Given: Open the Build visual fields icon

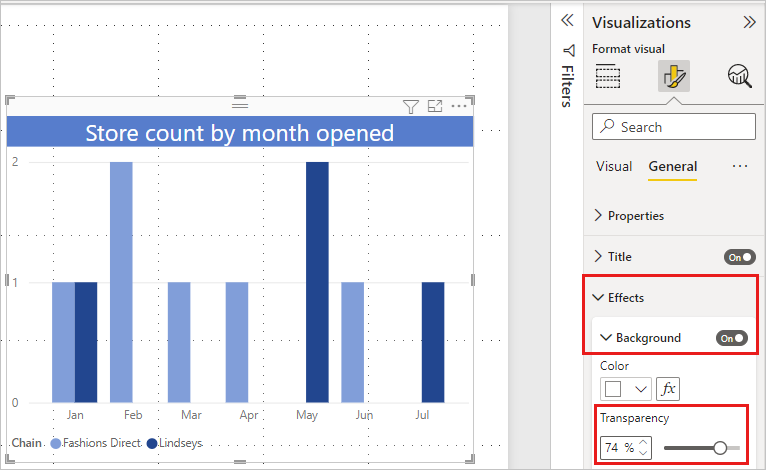Looking at the screenshot, I should tap(608, 76).
